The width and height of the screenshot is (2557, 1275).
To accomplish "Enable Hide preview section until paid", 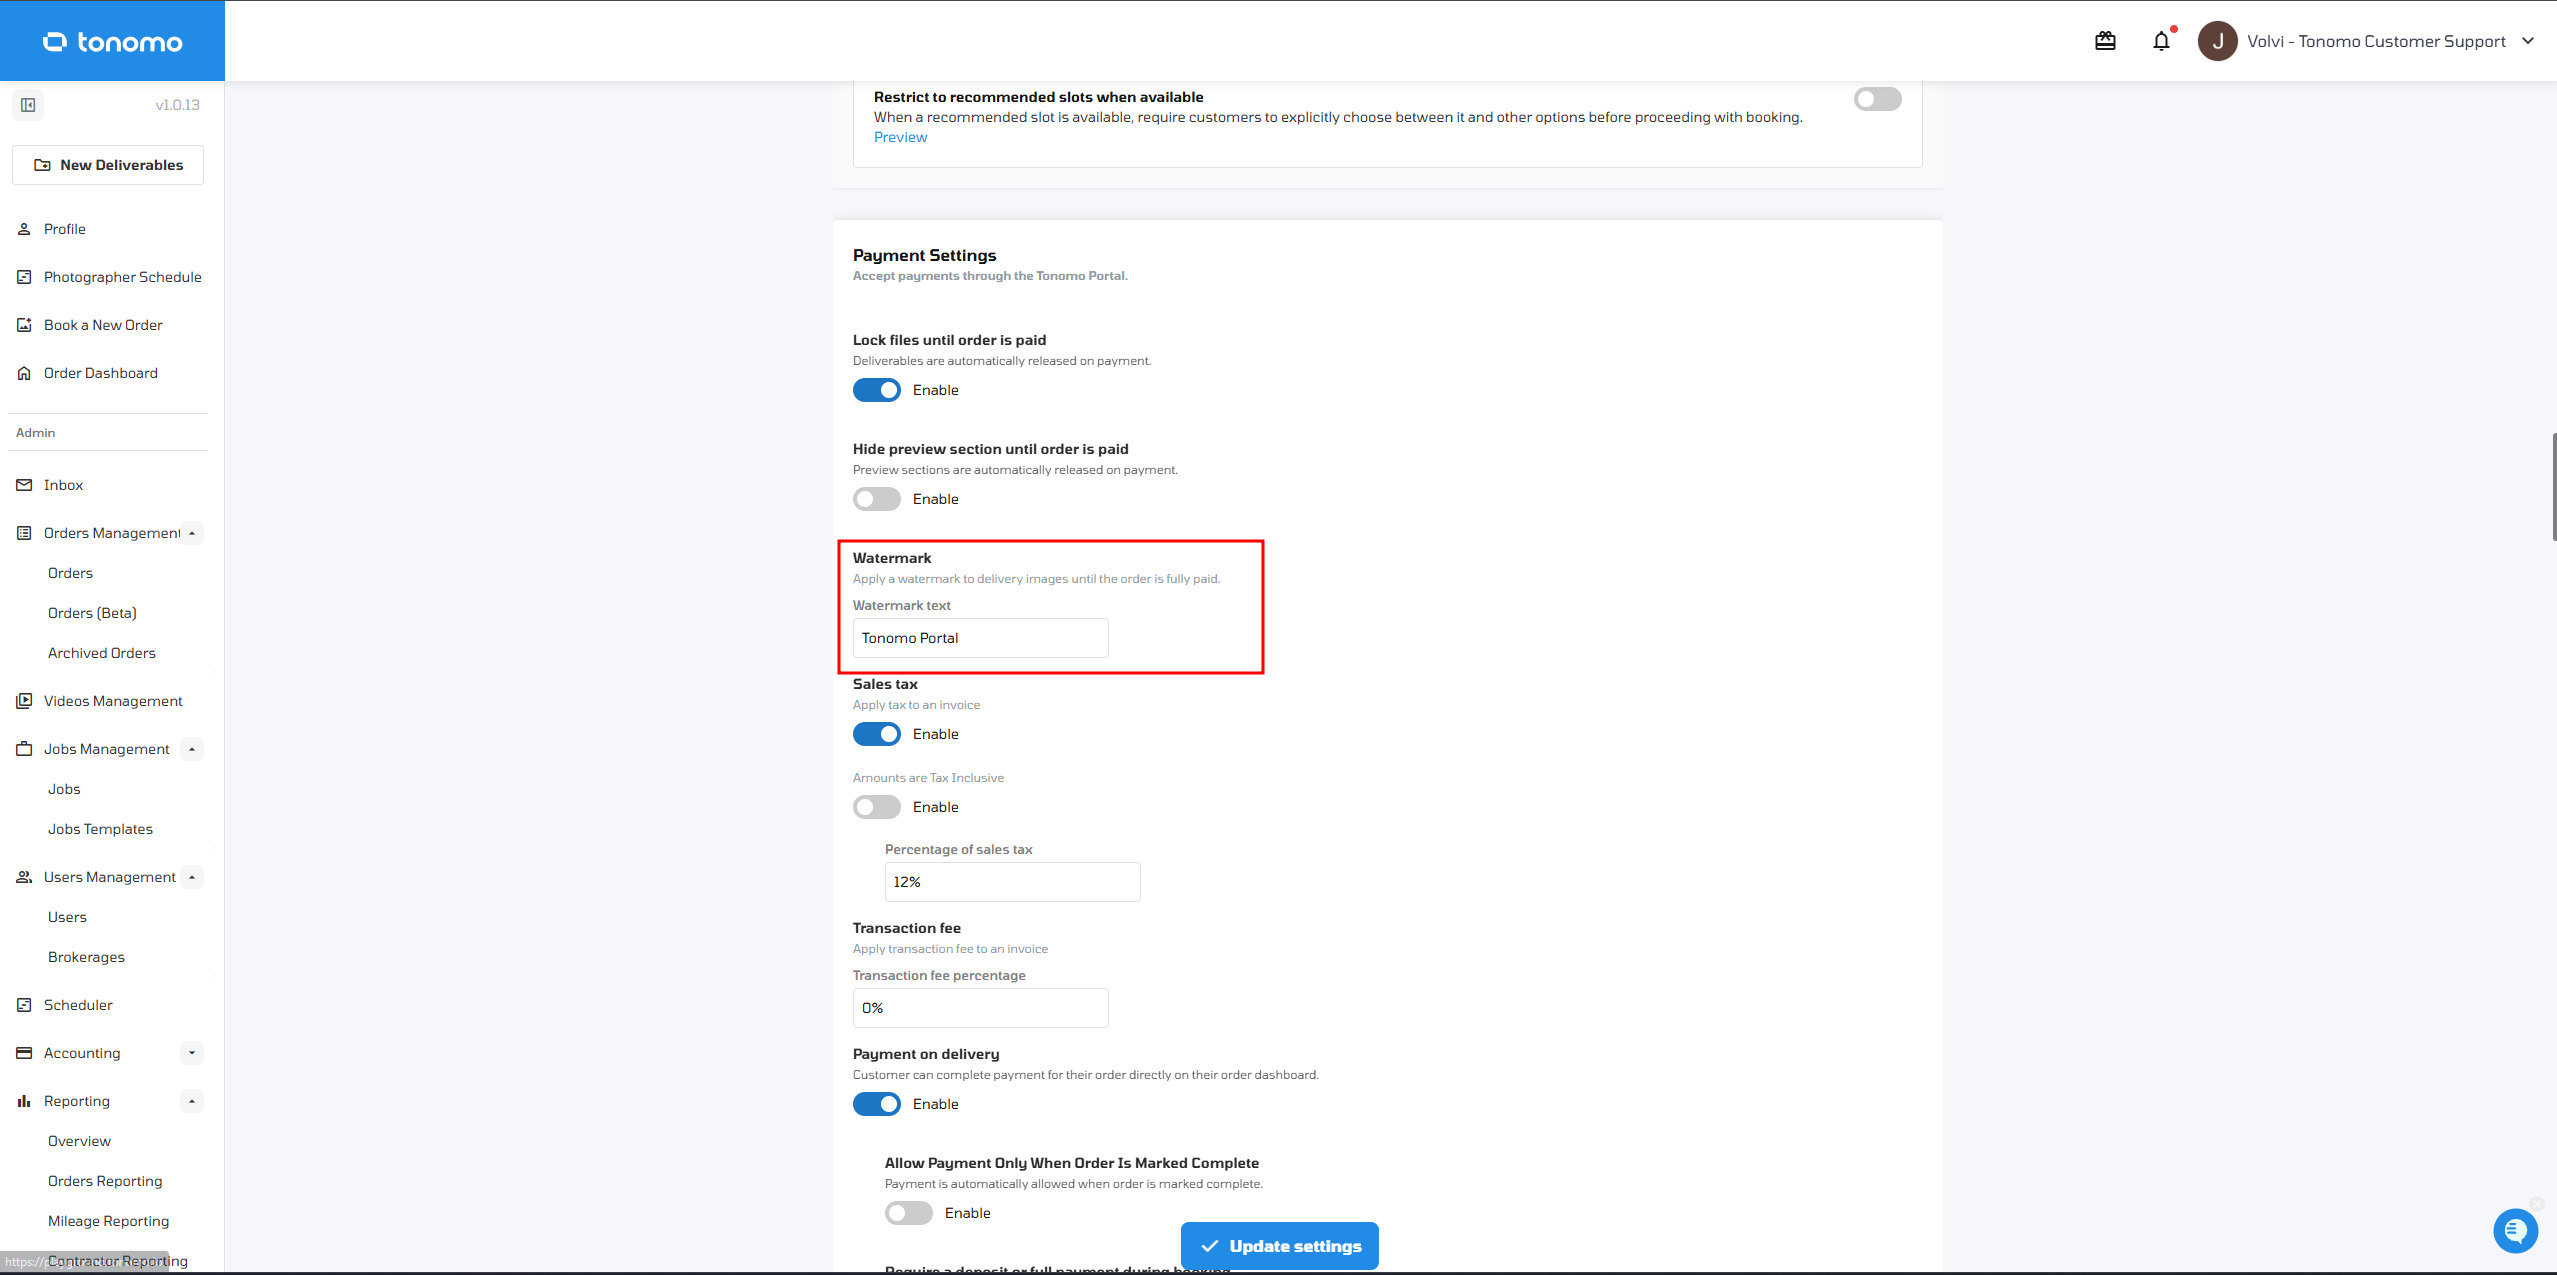I will pyautogui.click(x=877, y=499).
